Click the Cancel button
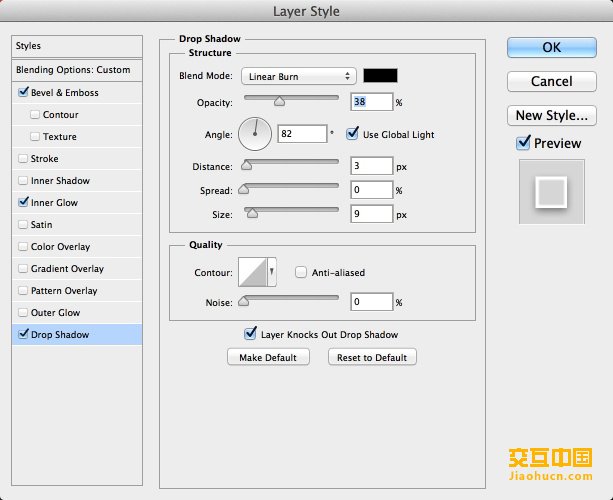 pos(552,81)
